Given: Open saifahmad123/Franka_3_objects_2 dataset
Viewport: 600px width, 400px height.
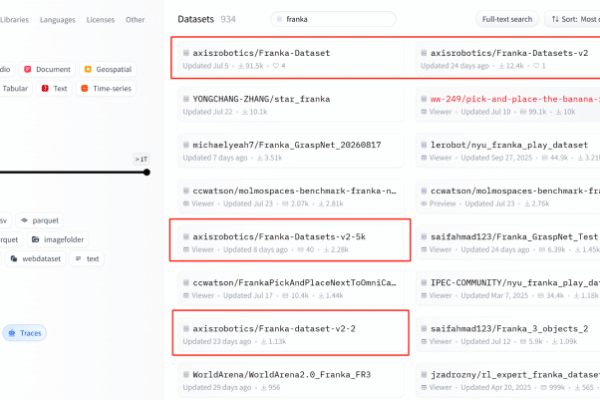Looking at the screenshot, I should tap(508, 334).
